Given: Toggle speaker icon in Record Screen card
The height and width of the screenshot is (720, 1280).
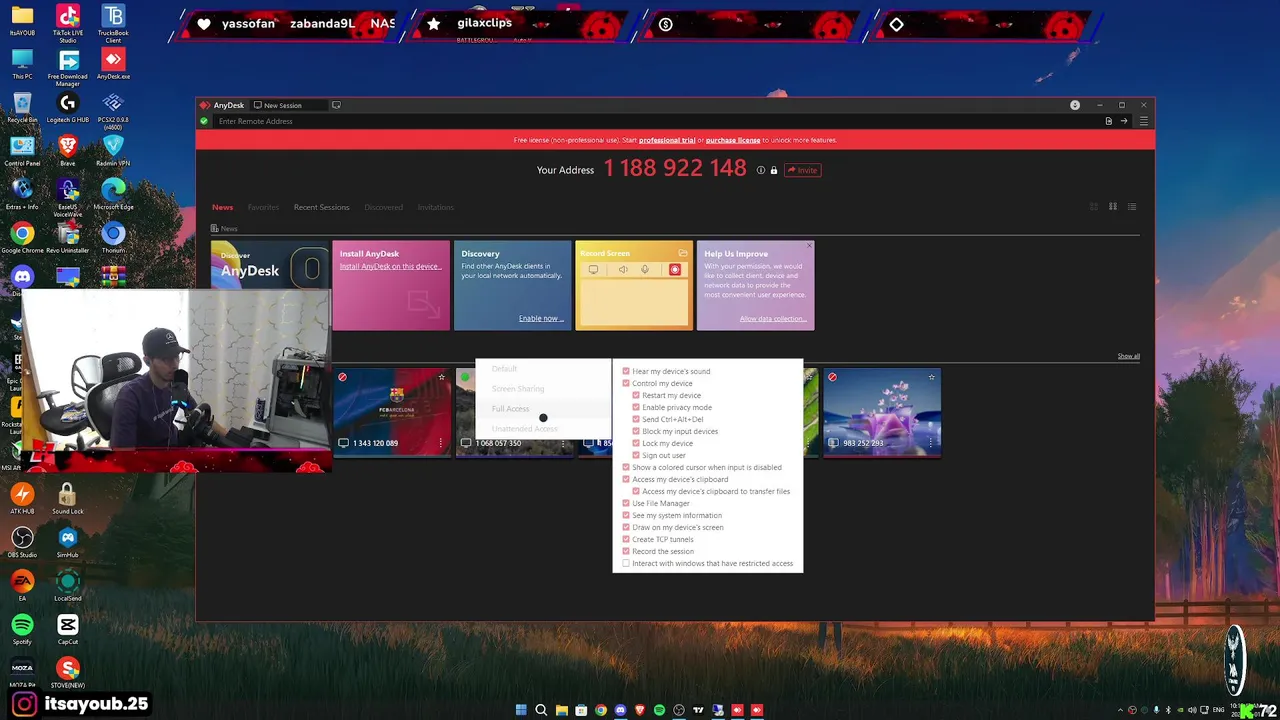Looking at the screenshot, I should click(623, 269).
